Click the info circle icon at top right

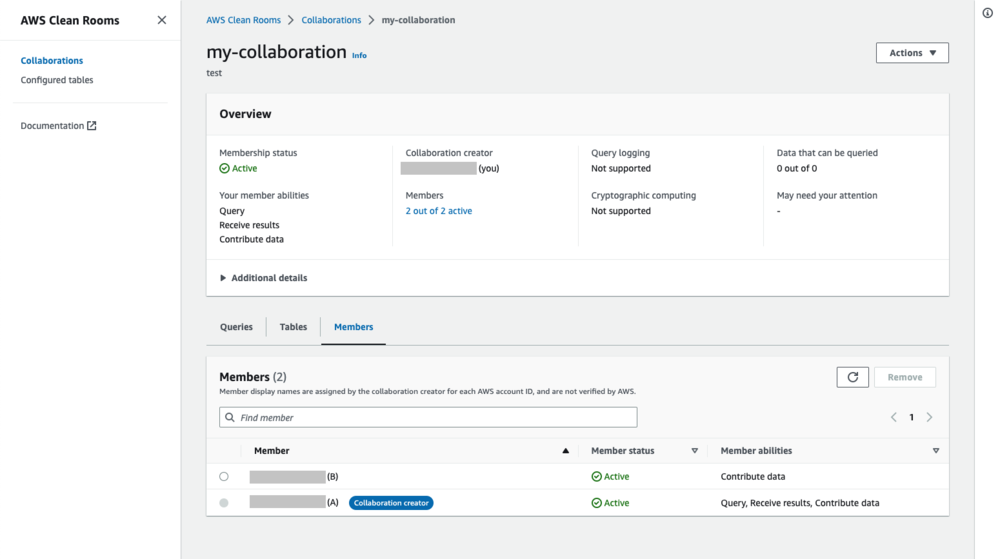coord(987,14)
